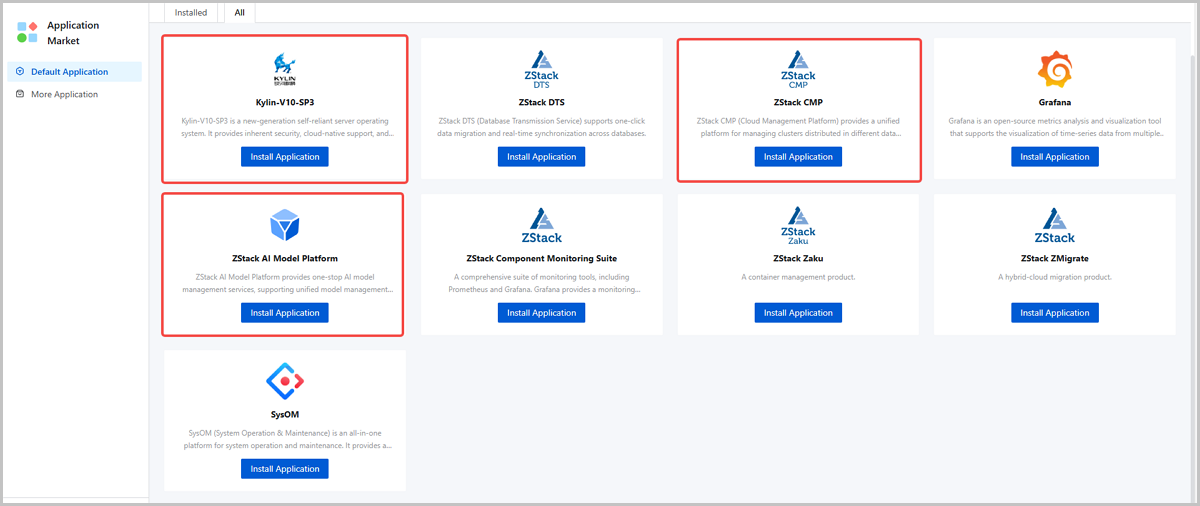Open Default Application in sidebar
Viewport: 1200px width, 506px height.
tap(72, 72)
